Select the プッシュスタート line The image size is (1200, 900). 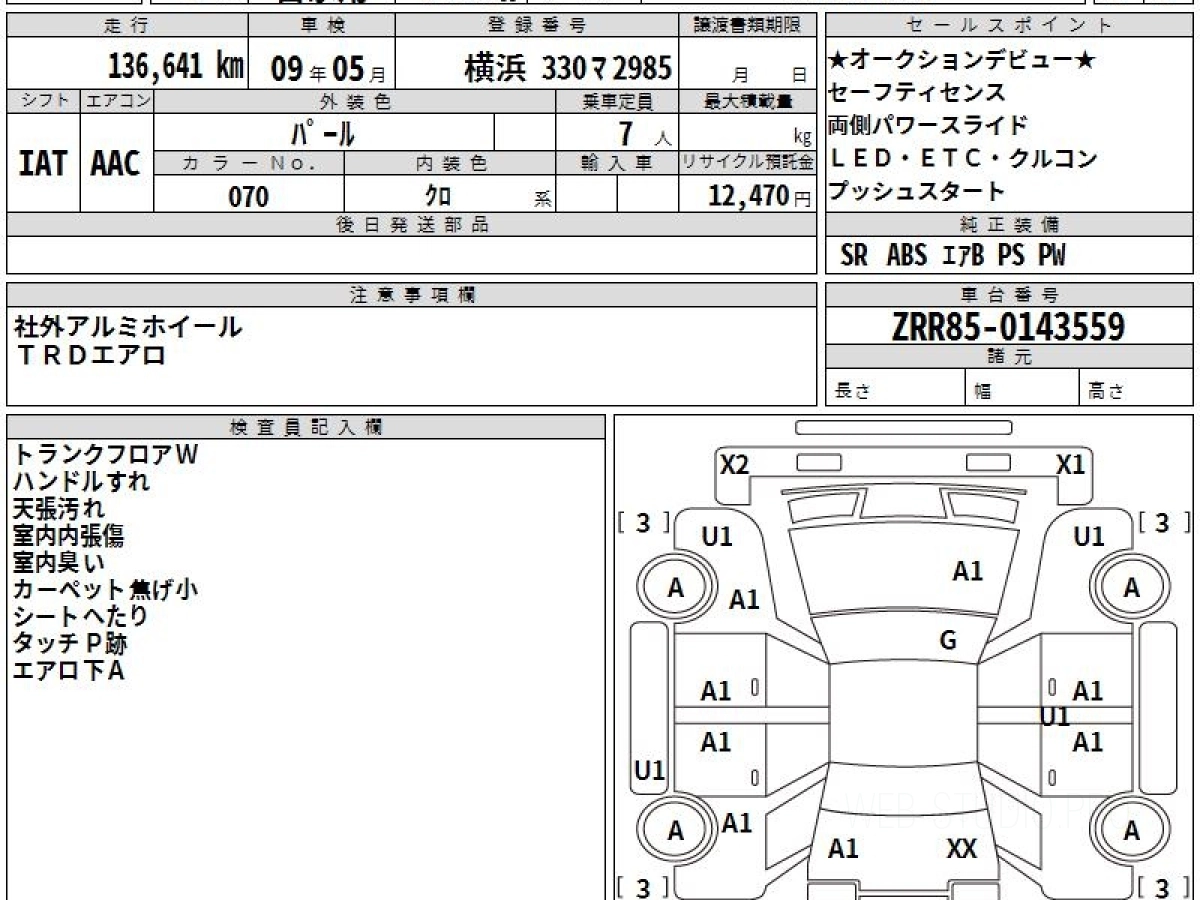[x=917, y=191]
